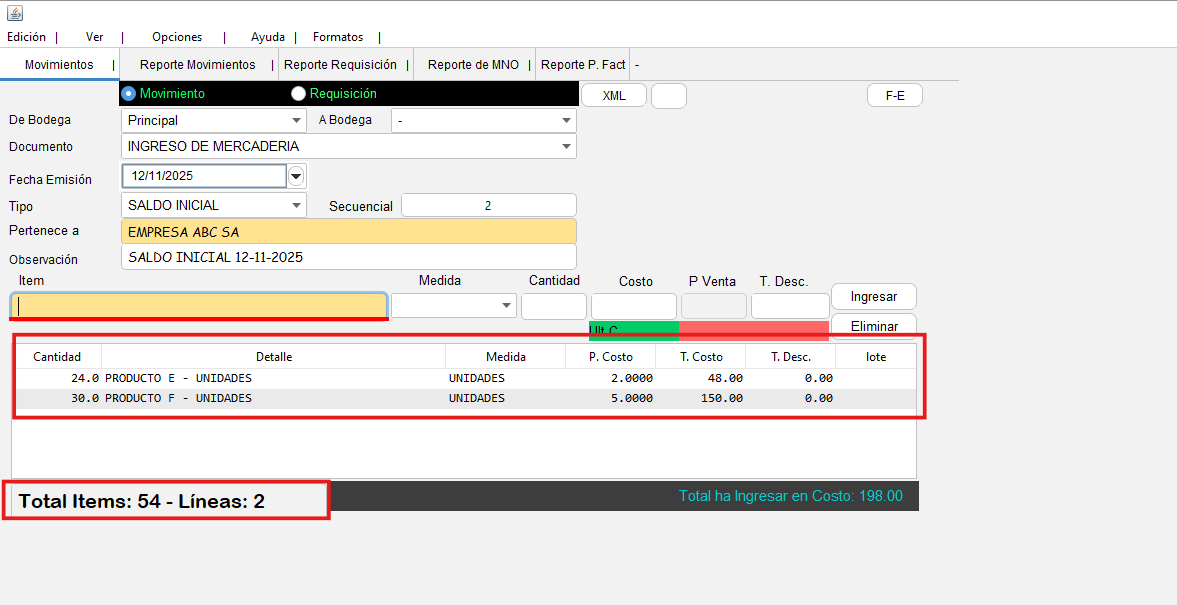This screenshot has width=1177, height=605.
Task: Expand the Medida dropdown
Action: [x=505, y=306]
